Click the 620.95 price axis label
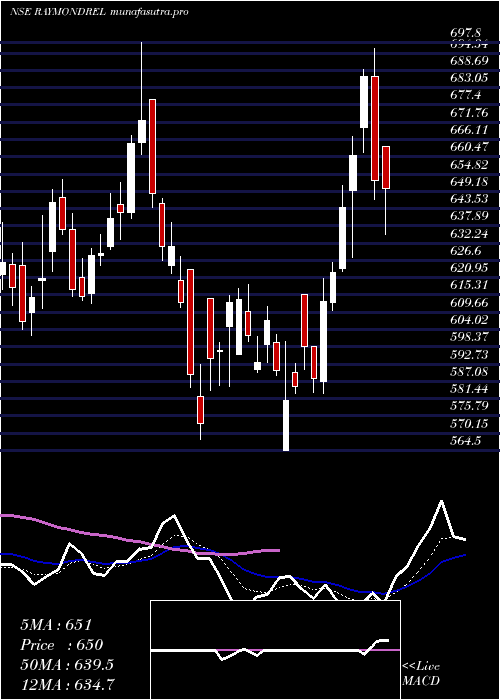Screen dimensions: 500x700 [468, 268]
